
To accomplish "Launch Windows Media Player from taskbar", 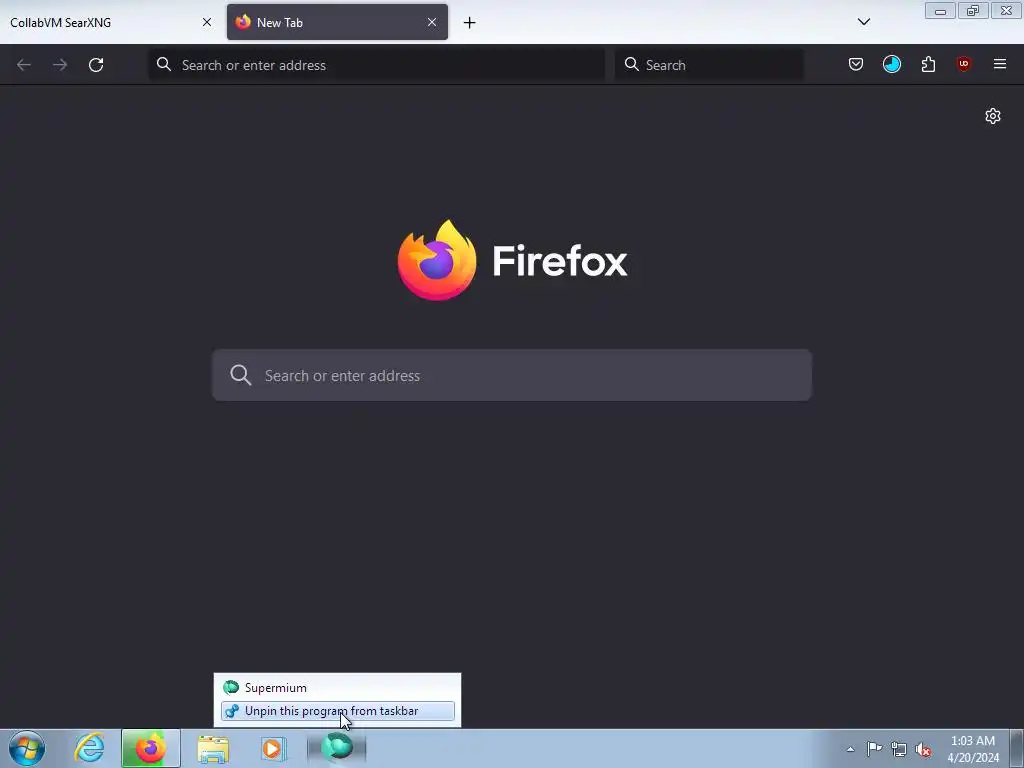I will tap(273, 748).
